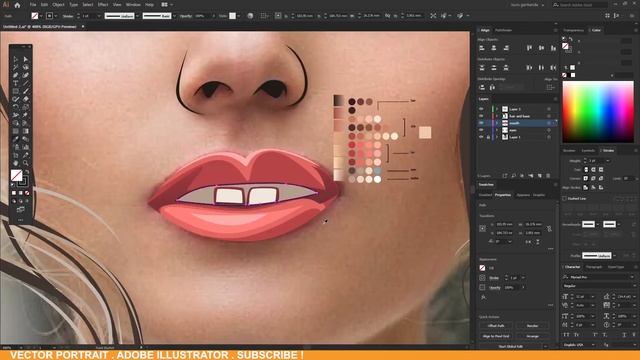Click Vertical Align Center icon
This screenshot has height=360, width=640.
[x=541, y=48]
